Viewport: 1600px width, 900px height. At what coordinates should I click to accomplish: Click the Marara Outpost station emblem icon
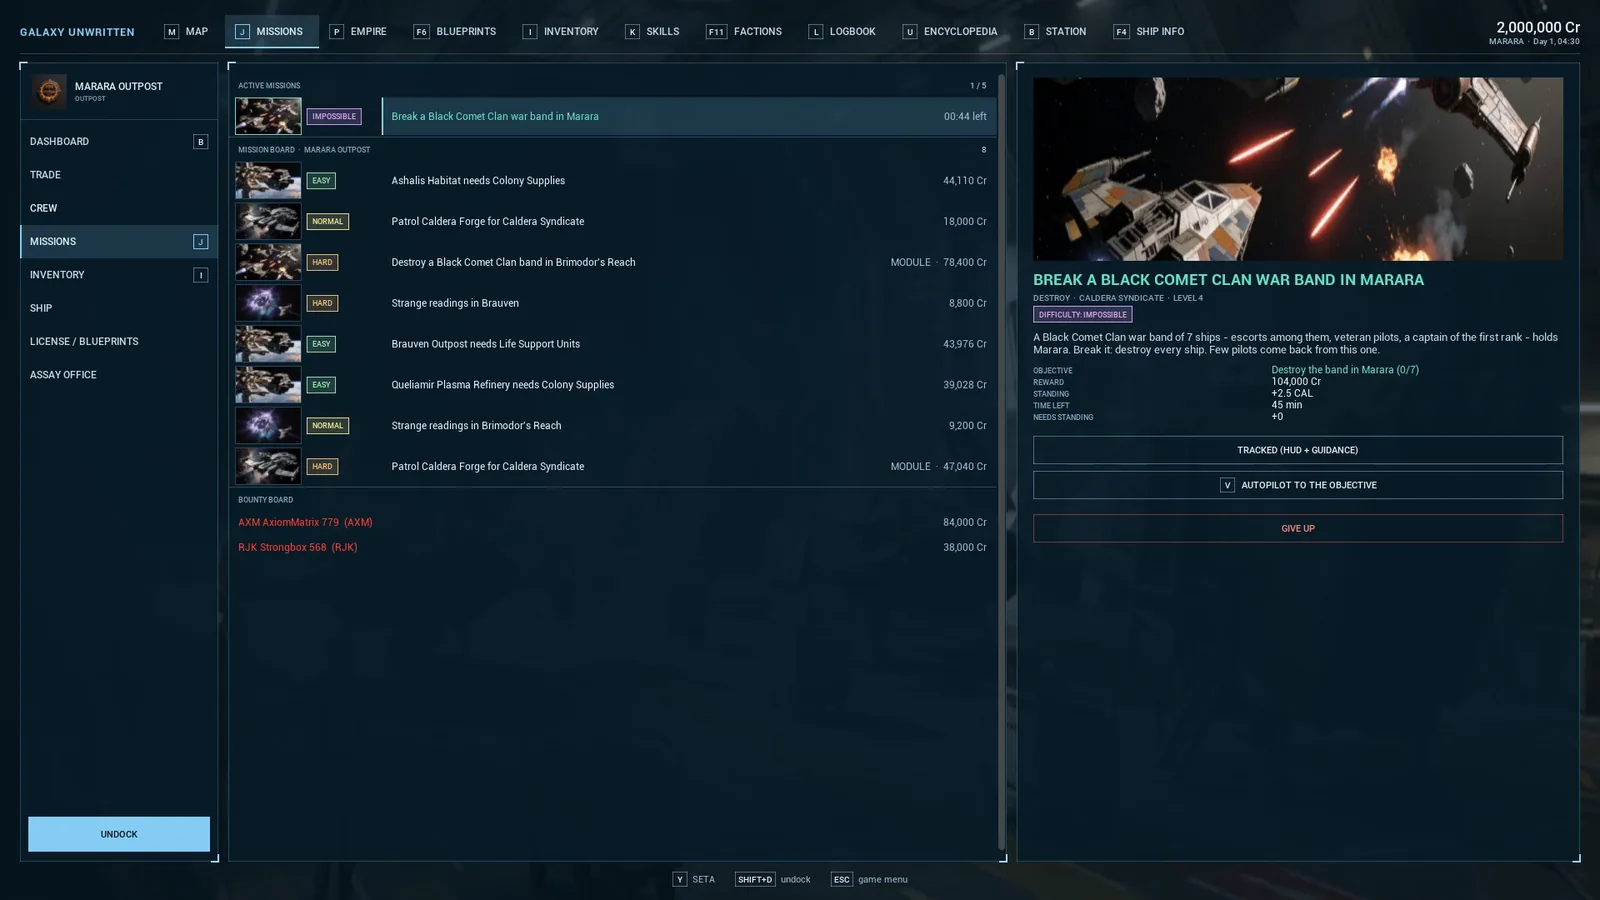tap(49, 91)
